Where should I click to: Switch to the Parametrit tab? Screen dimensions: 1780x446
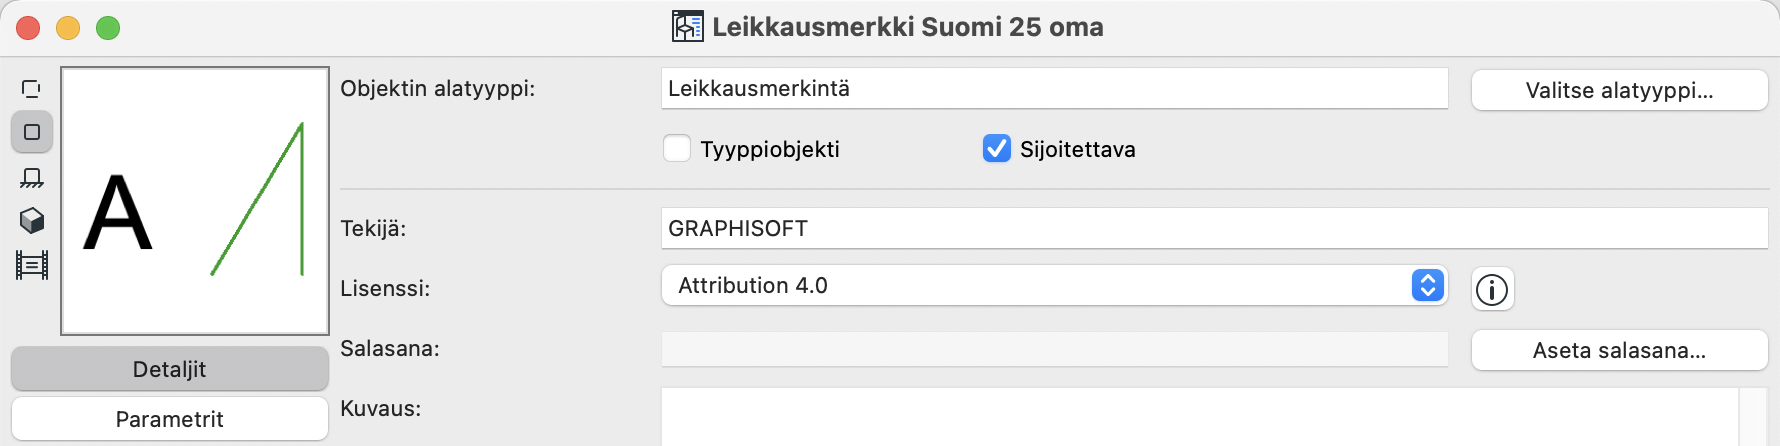coord(170,419)
